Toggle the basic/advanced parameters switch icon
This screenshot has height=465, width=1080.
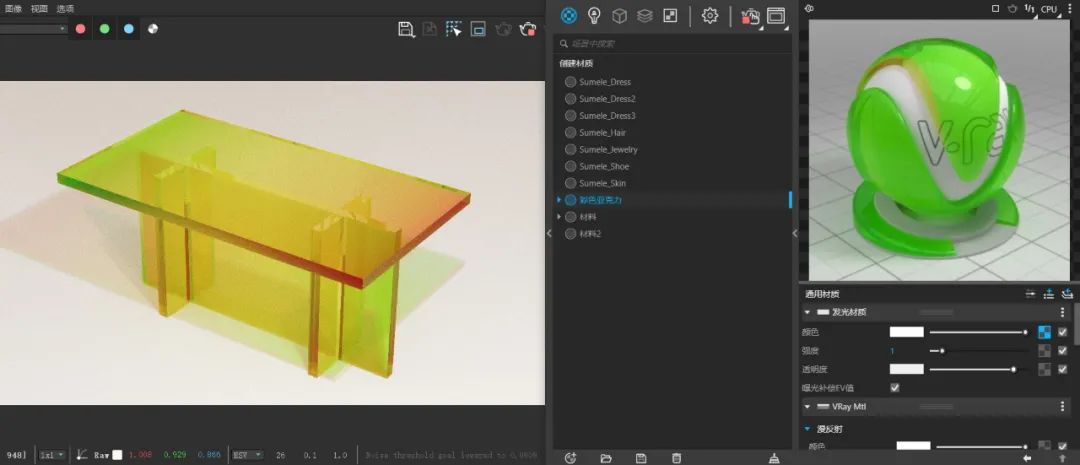pyautogui.click(x=1030, y=294)
